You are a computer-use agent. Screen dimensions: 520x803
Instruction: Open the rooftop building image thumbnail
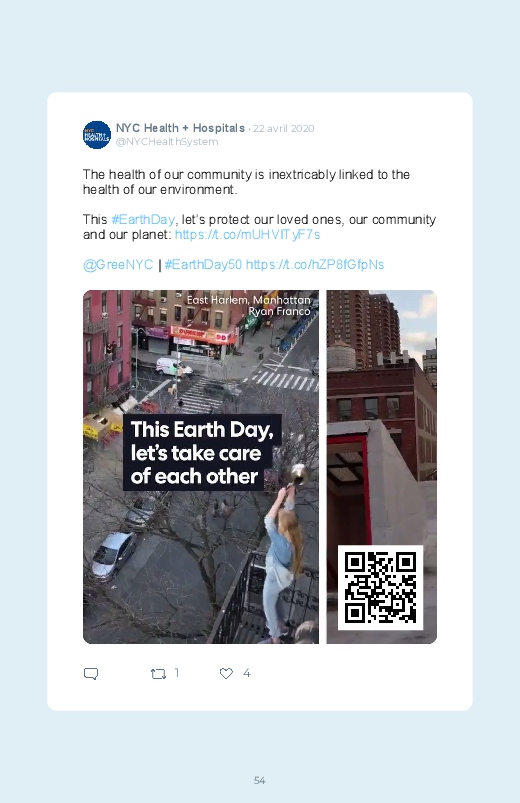tap(382, 467)
